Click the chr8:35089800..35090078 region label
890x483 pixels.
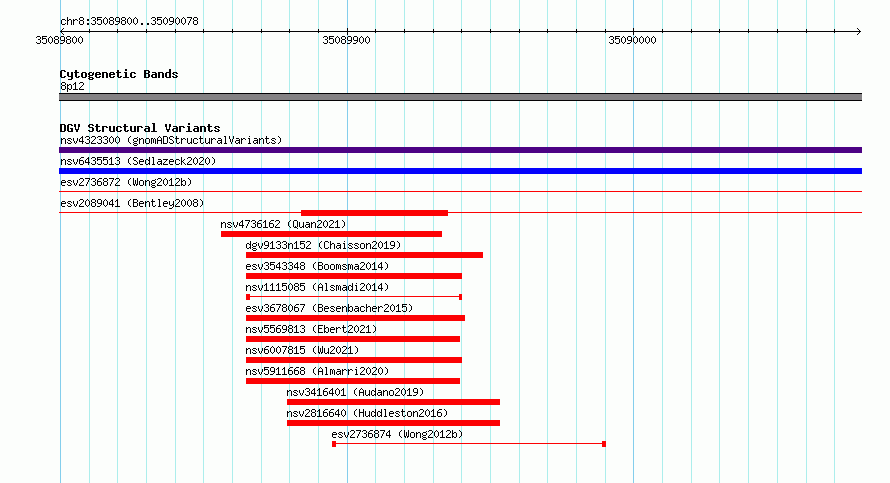[x=129, y=22]
